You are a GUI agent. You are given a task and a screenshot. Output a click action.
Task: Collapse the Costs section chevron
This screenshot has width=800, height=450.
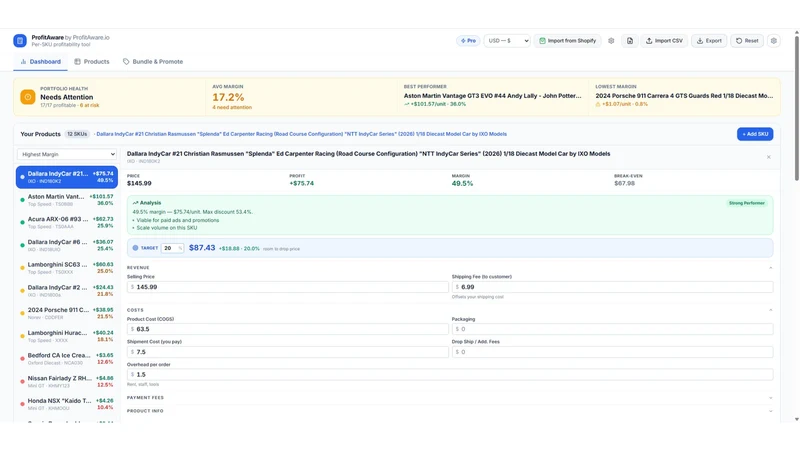[770, 310]
